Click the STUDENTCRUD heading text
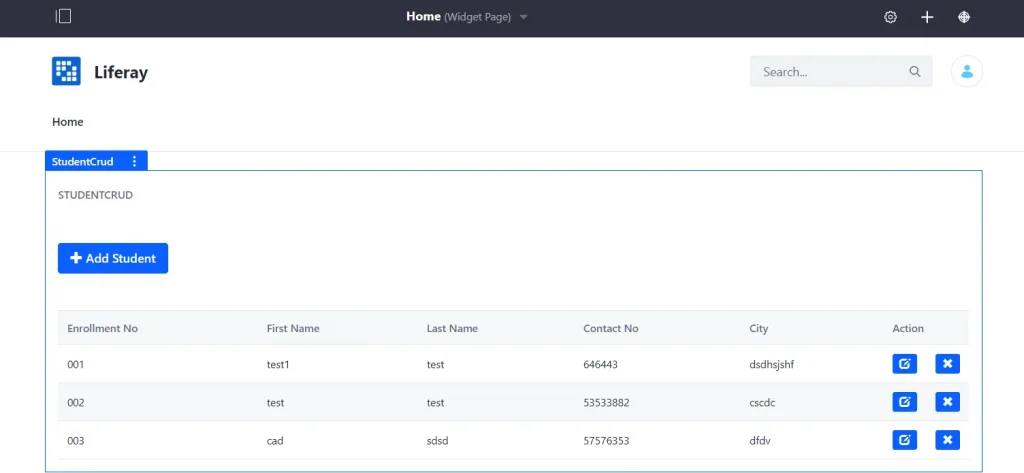The height and width of the screenshot is (473, 1024). (x=95, y=195)
